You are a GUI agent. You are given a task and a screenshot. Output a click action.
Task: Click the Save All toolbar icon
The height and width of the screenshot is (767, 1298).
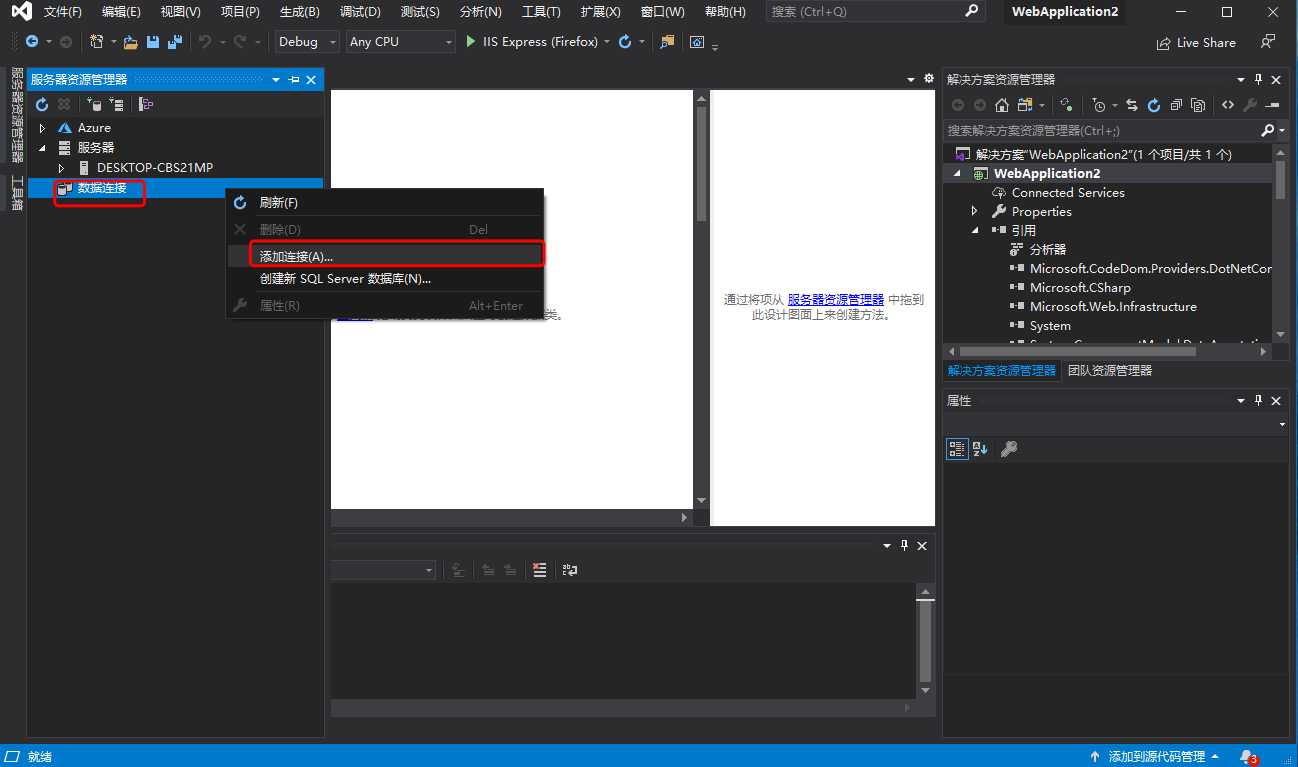tap(175, 42)
